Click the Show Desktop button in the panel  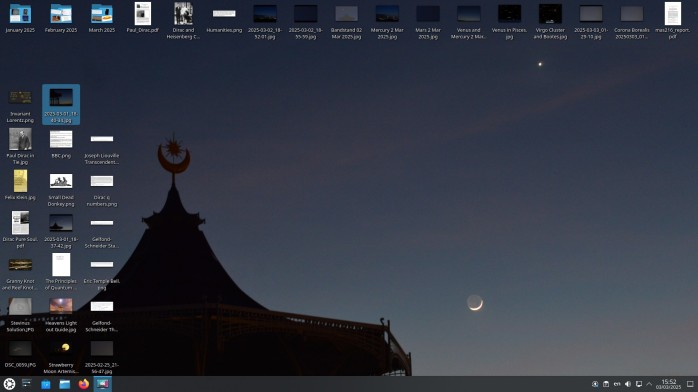click(690, 384)
